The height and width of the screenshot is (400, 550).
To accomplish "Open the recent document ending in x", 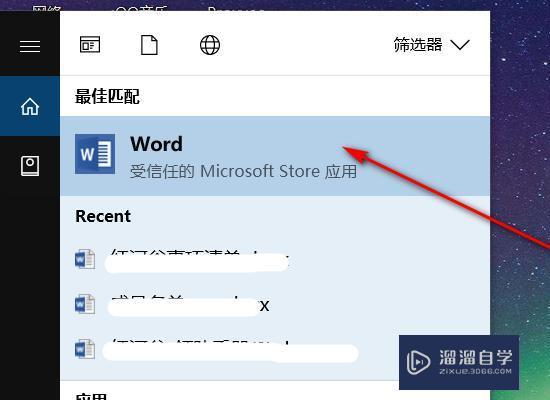I will (x=275, y=305).
